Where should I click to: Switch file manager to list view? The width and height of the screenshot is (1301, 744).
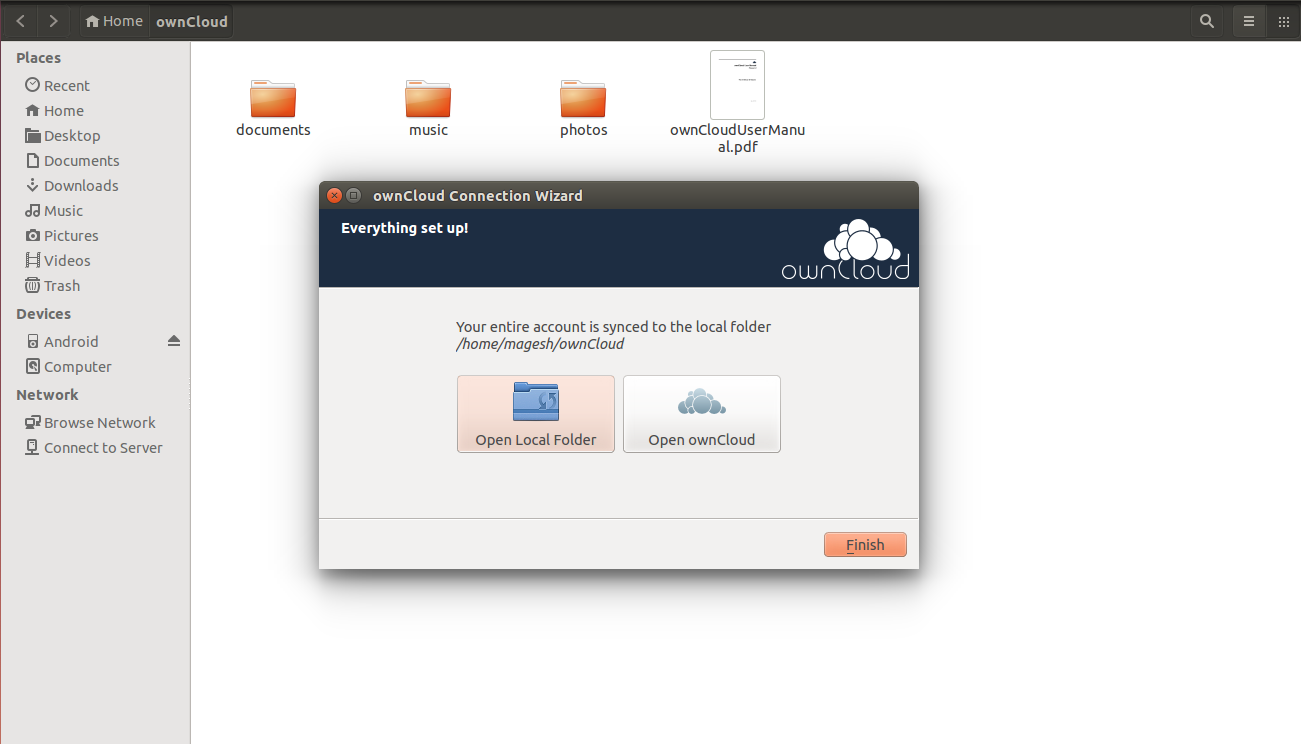point(1248,21)
